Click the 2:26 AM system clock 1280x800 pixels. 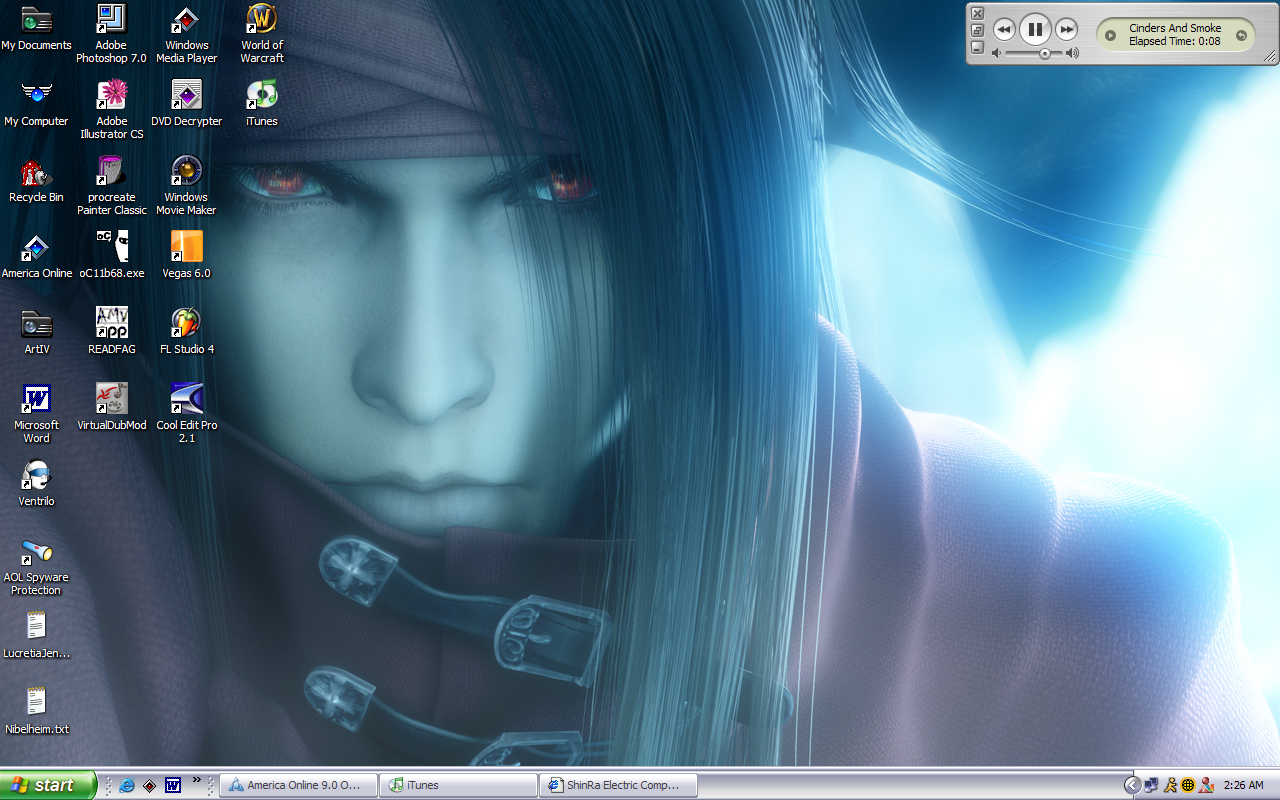[x=1243, y=785]
